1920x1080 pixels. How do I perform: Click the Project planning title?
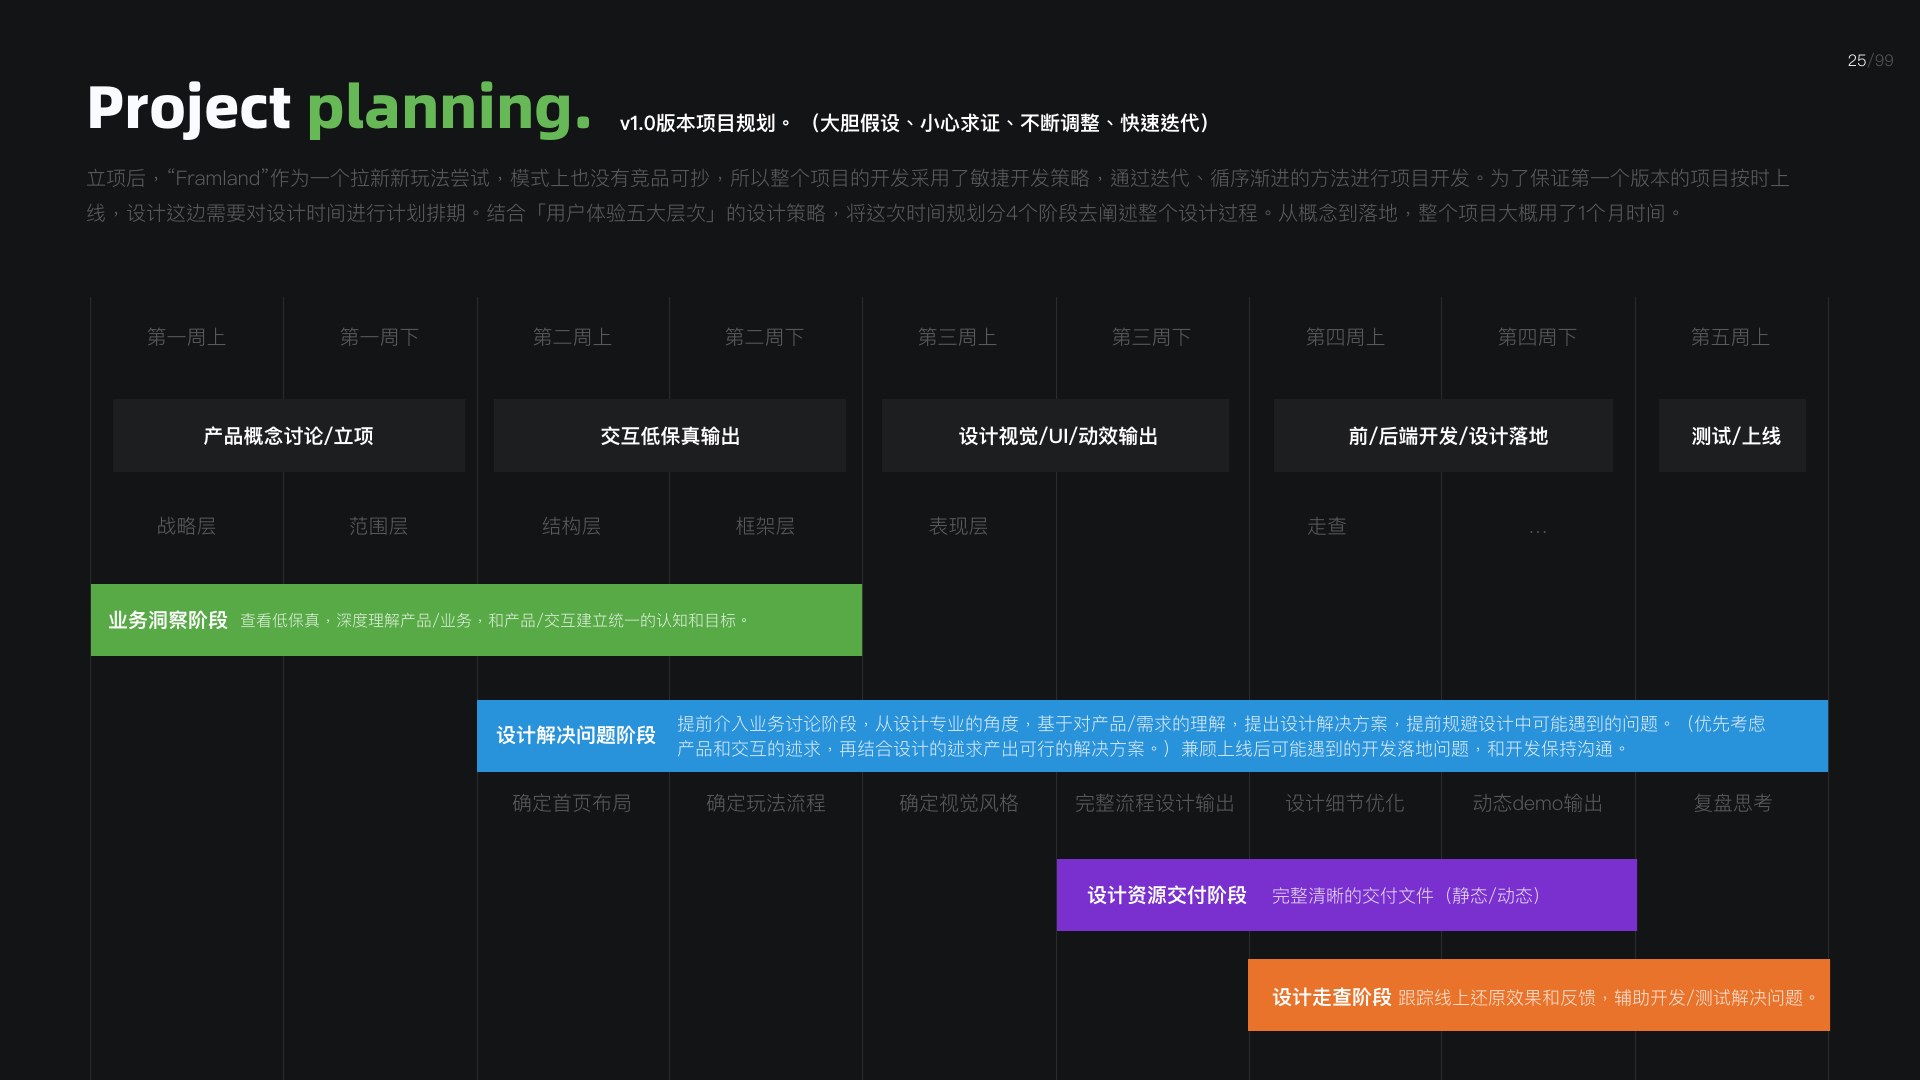pyautogui.click(x=340, y=108)
